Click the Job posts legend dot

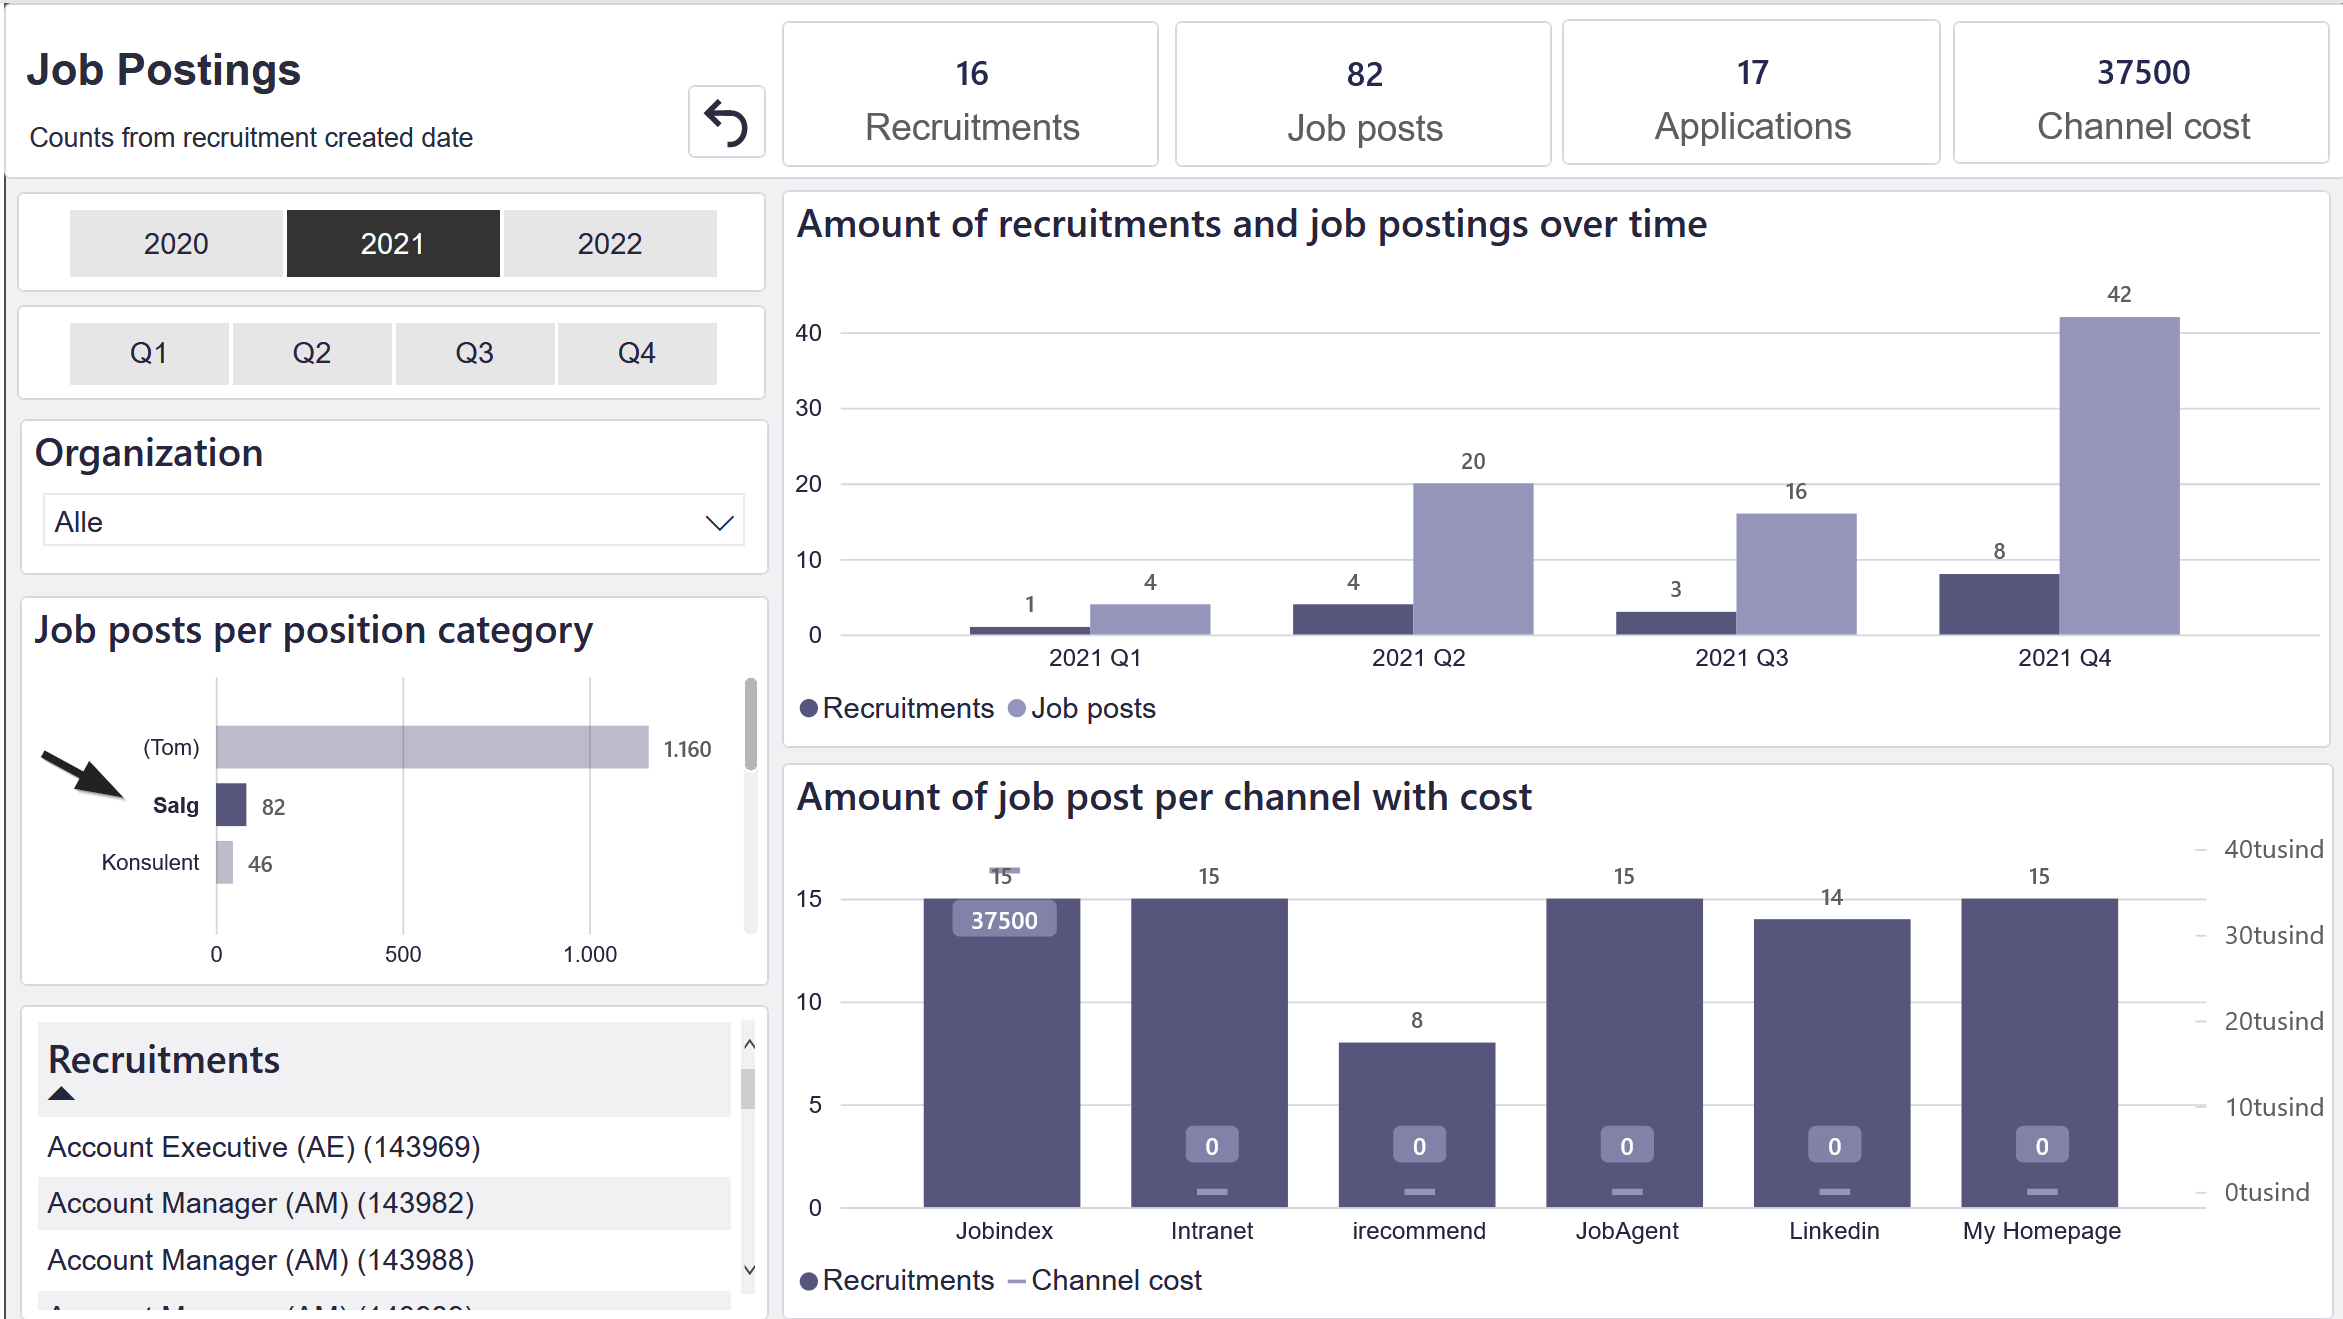point(1017,708)
